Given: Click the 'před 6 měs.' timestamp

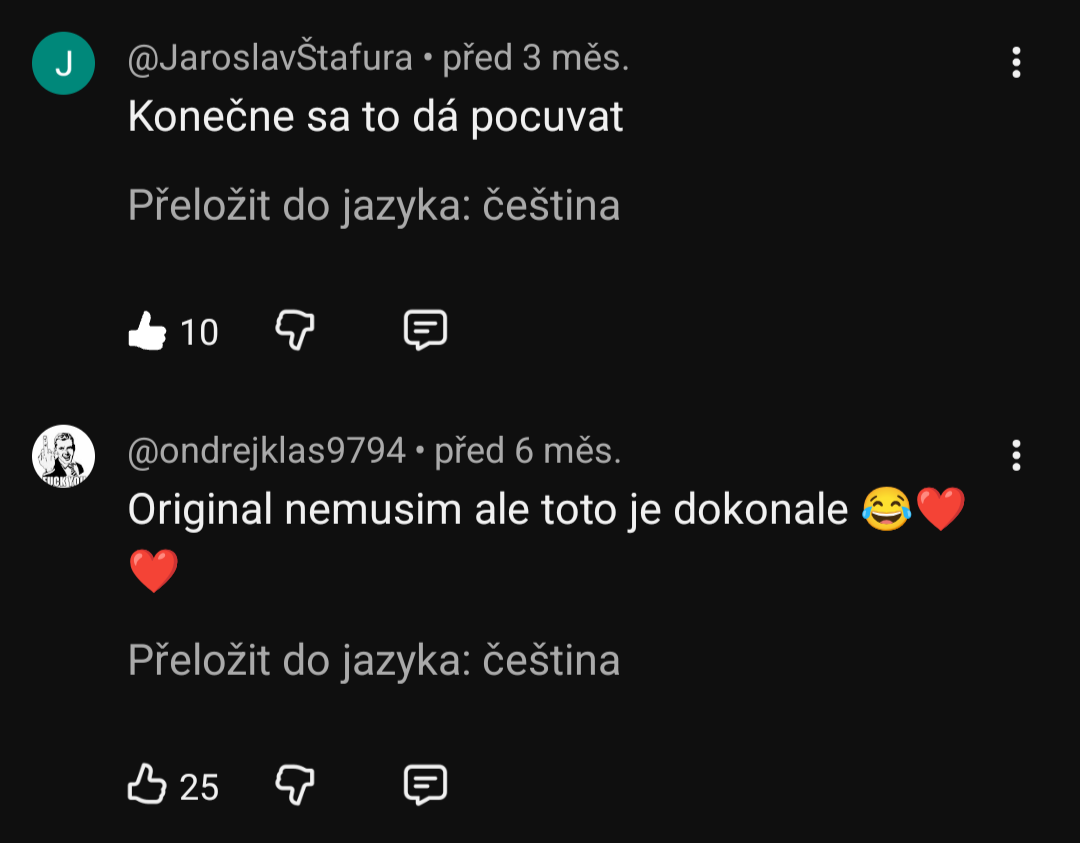Looking at the screenshot, I should coord(528,452).
